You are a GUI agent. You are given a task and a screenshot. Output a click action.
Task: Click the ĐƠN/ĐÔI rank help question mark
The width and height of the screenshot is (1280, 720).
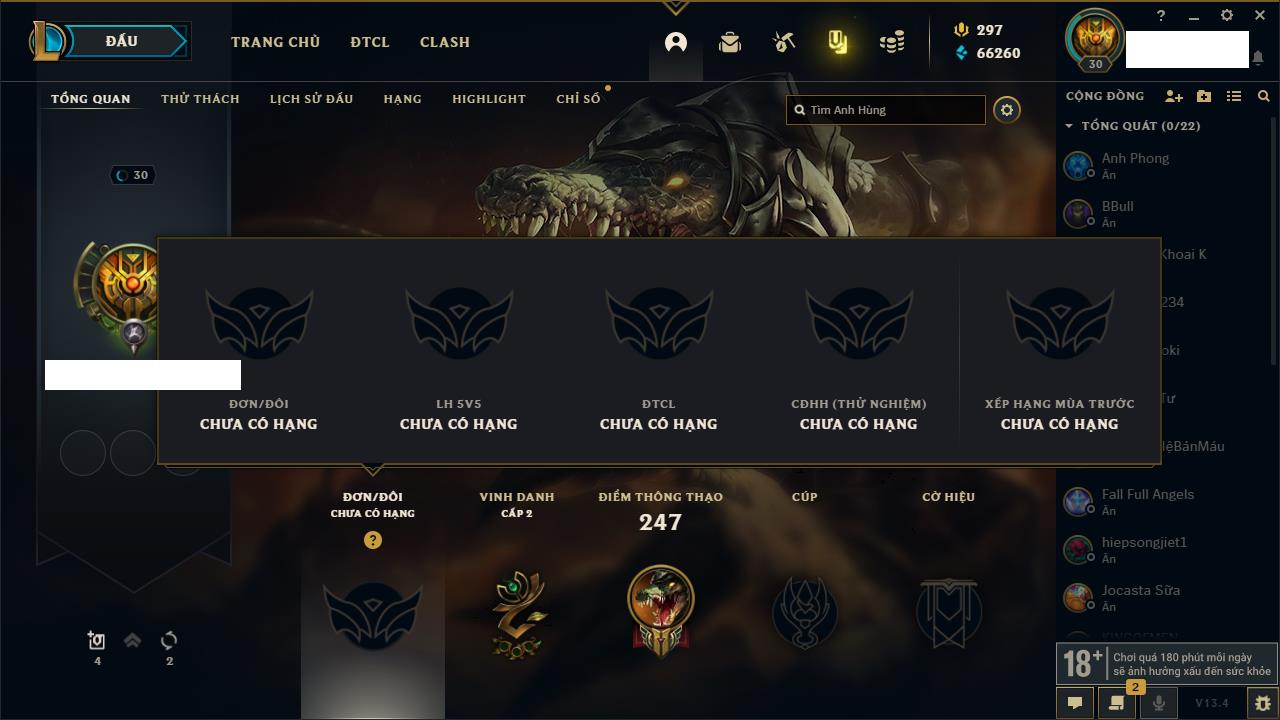[373, 540]
